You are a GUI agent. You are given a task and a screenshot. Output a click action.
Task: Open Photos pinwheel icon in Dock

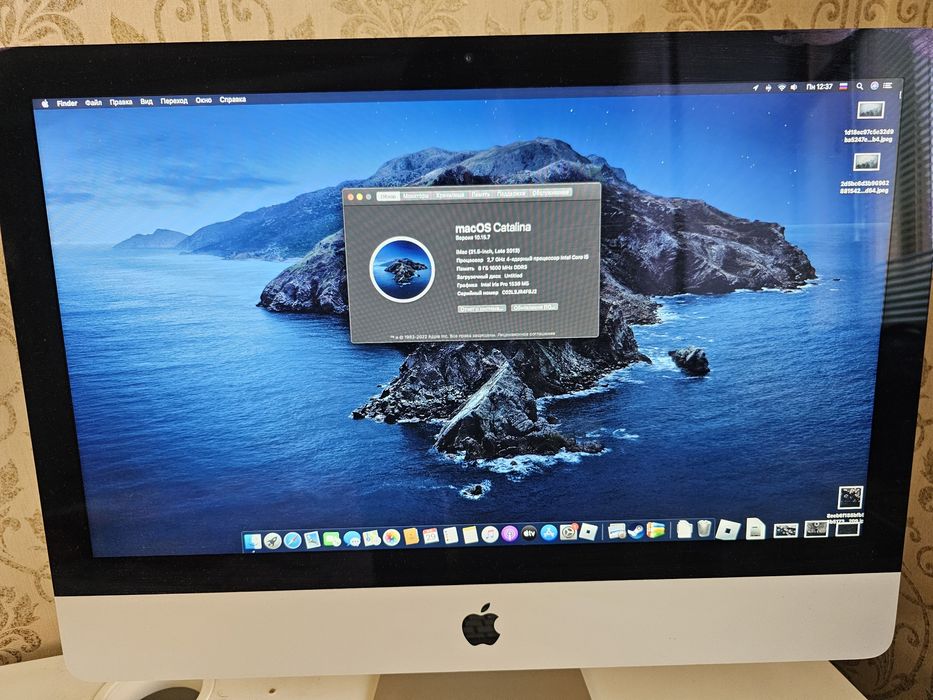coord(392,538)
